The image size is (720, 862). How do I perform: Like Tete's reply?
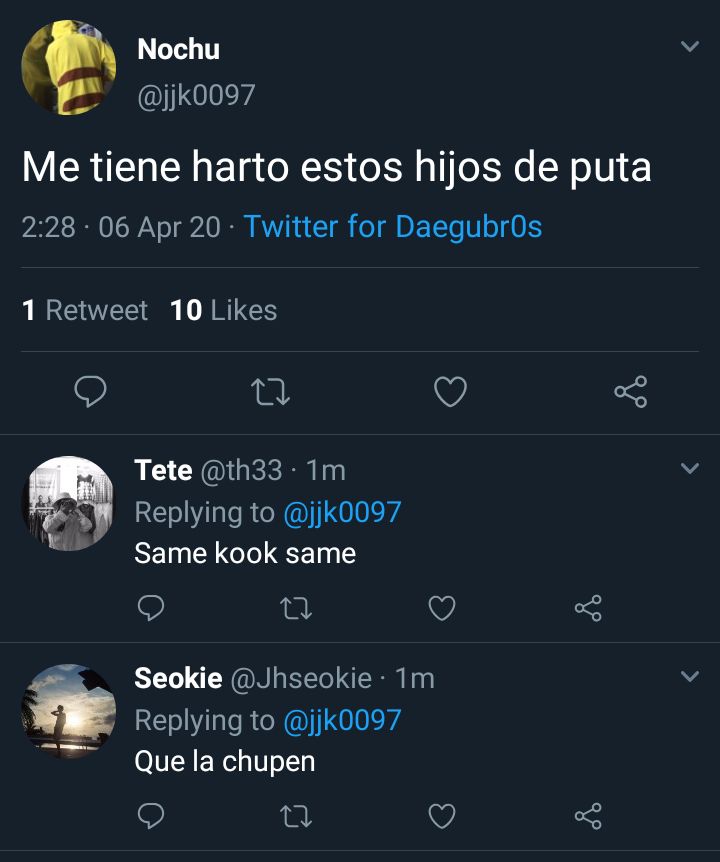click(x=442, y=609)
